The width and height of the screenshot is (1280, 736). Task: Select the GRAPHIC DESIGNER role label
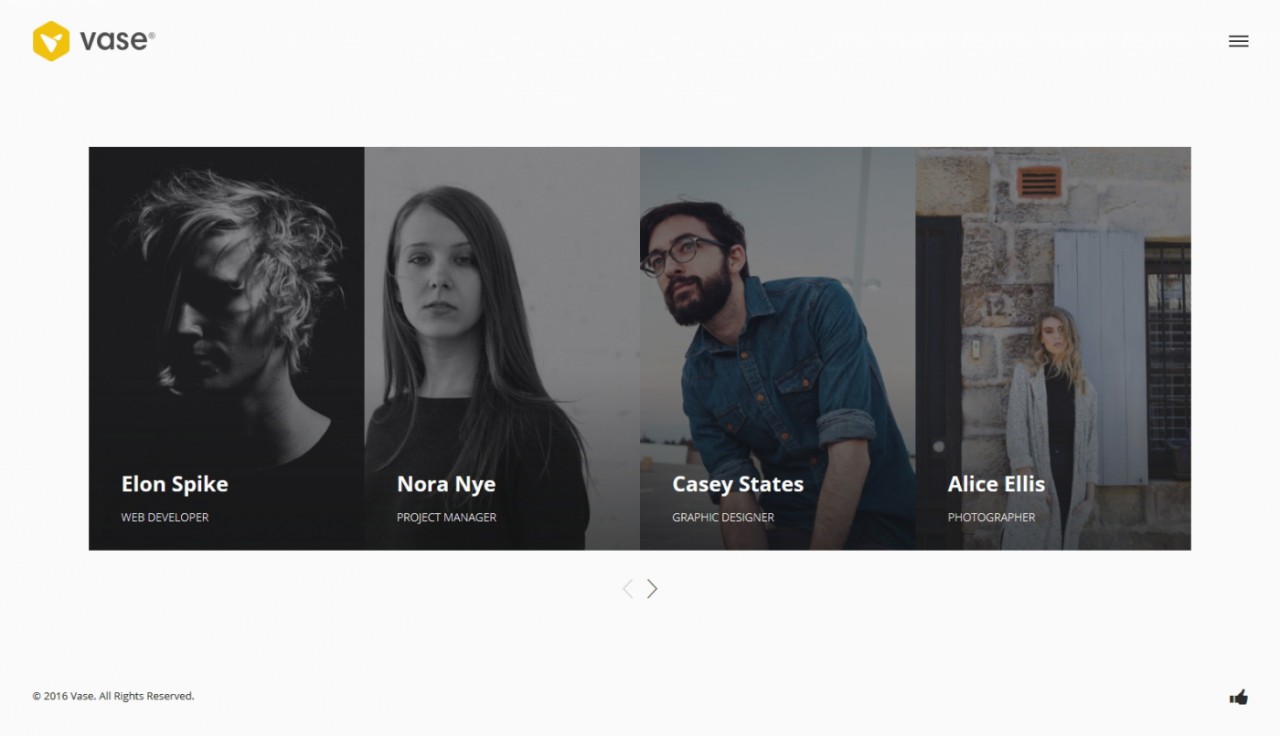[723, 517]
